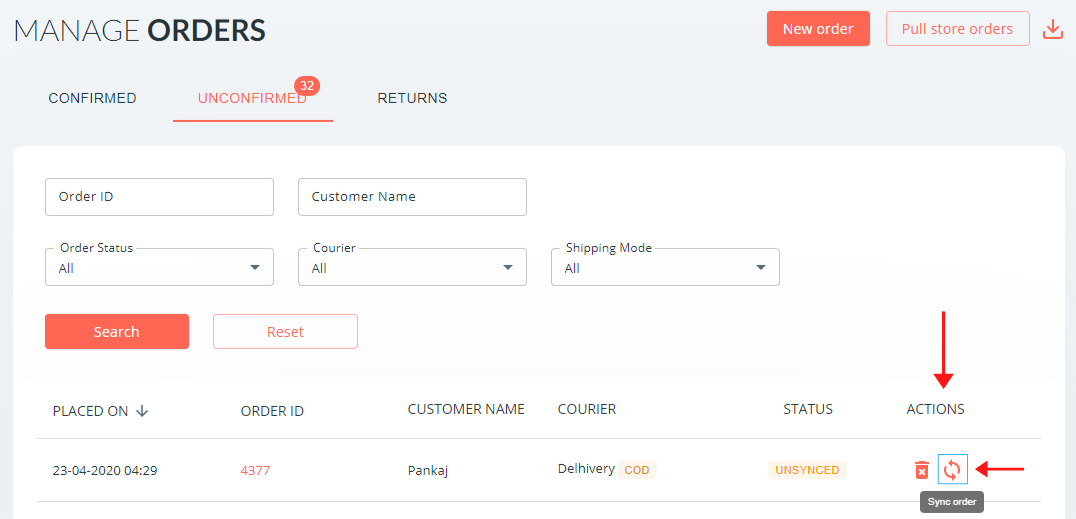Go to the Returns tab
Screen dimensions: 1076x519
pos(412,98)
